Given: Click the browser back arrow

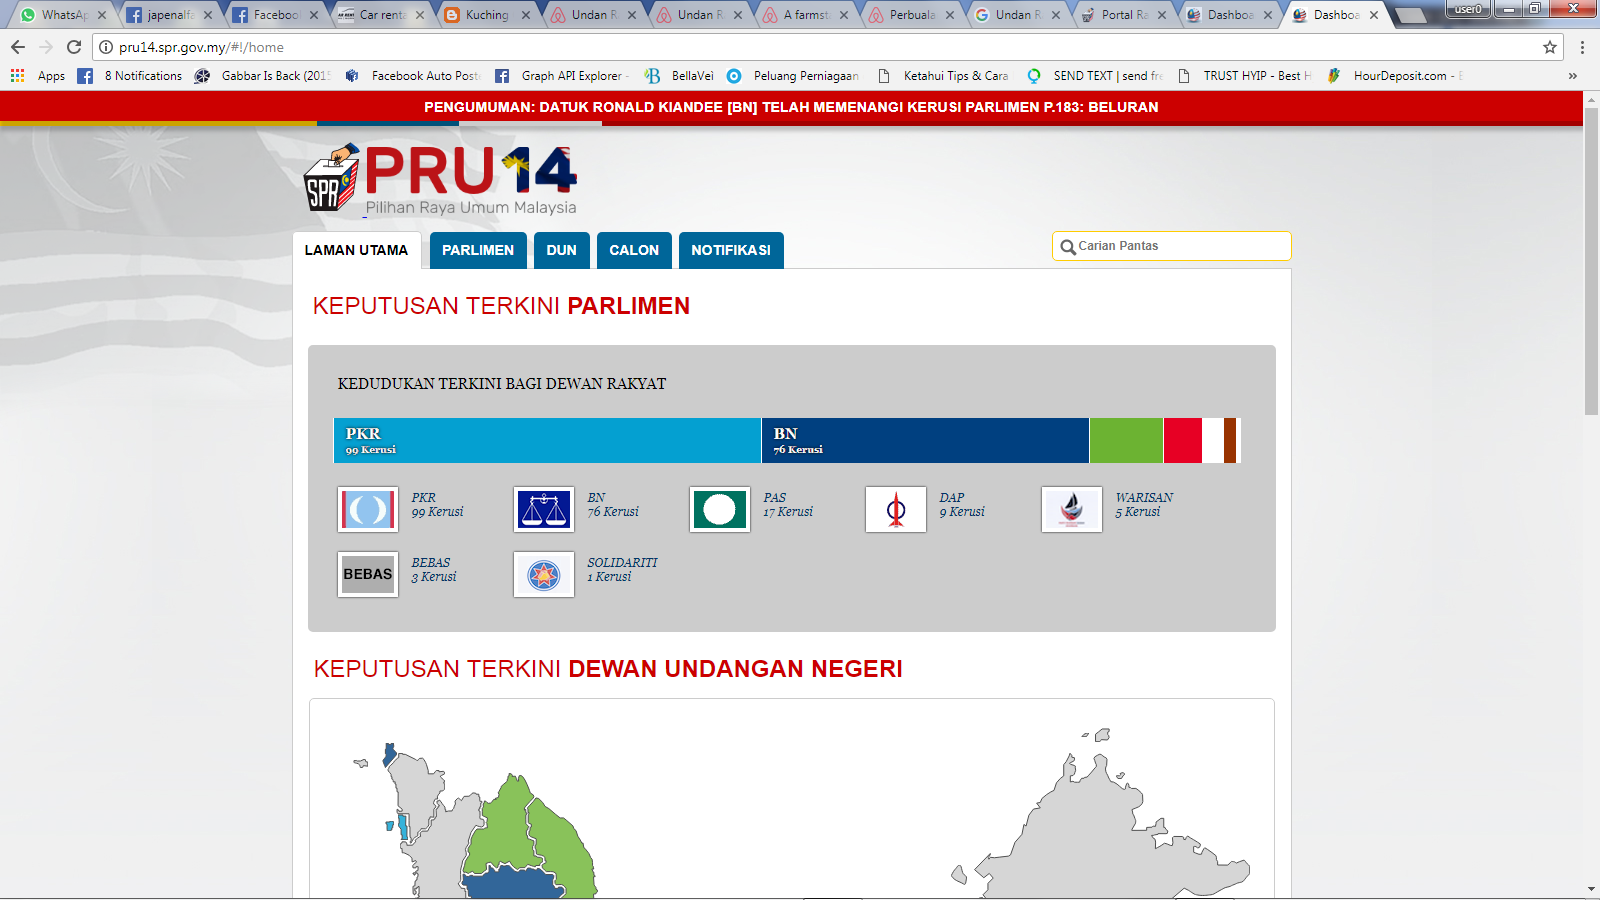Looking at the screenshot, I should (18, 47).
